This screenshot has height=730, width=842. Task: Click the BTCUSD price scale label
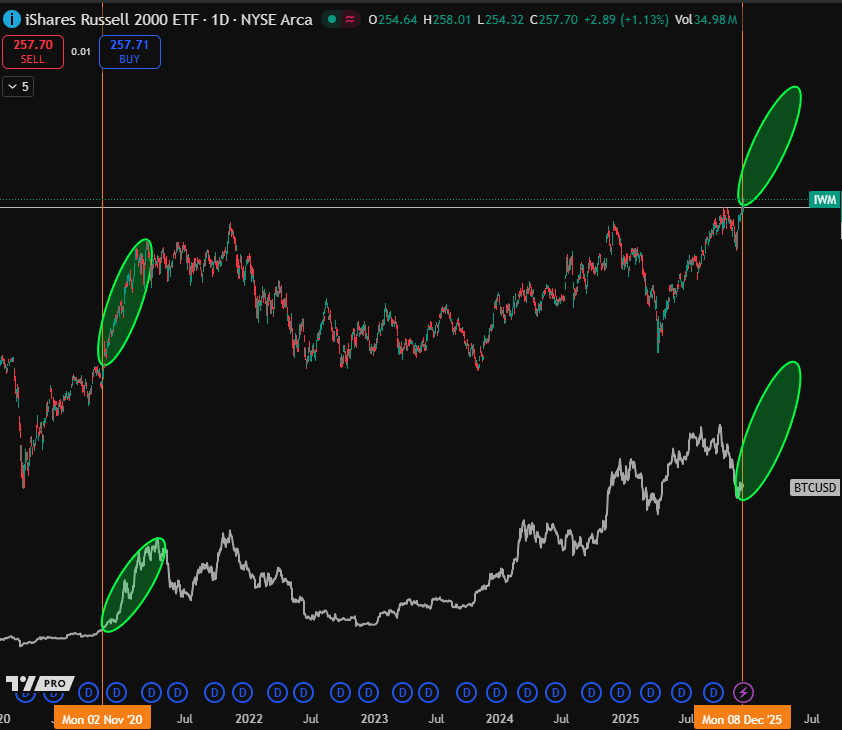click(x=815, y=488)
